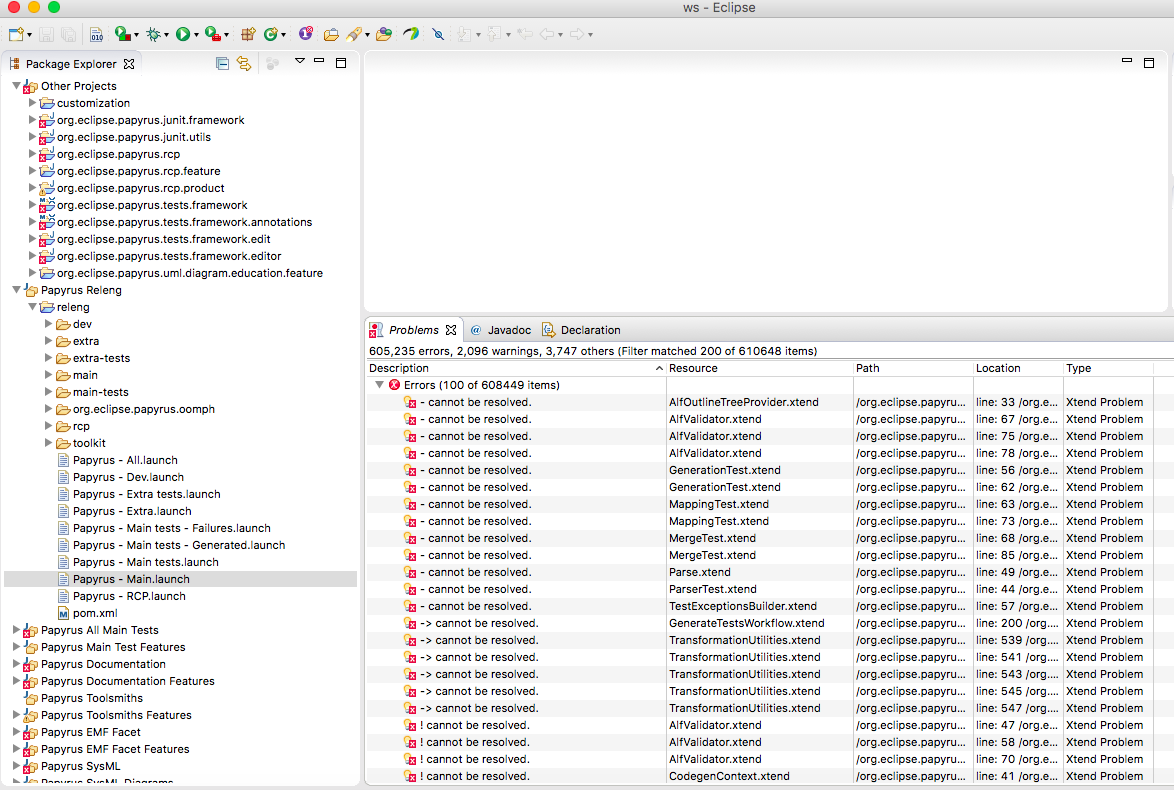This screenshot has width=1174, height=790.
Task: Sort by Resource column header
Action: point(759,368)
